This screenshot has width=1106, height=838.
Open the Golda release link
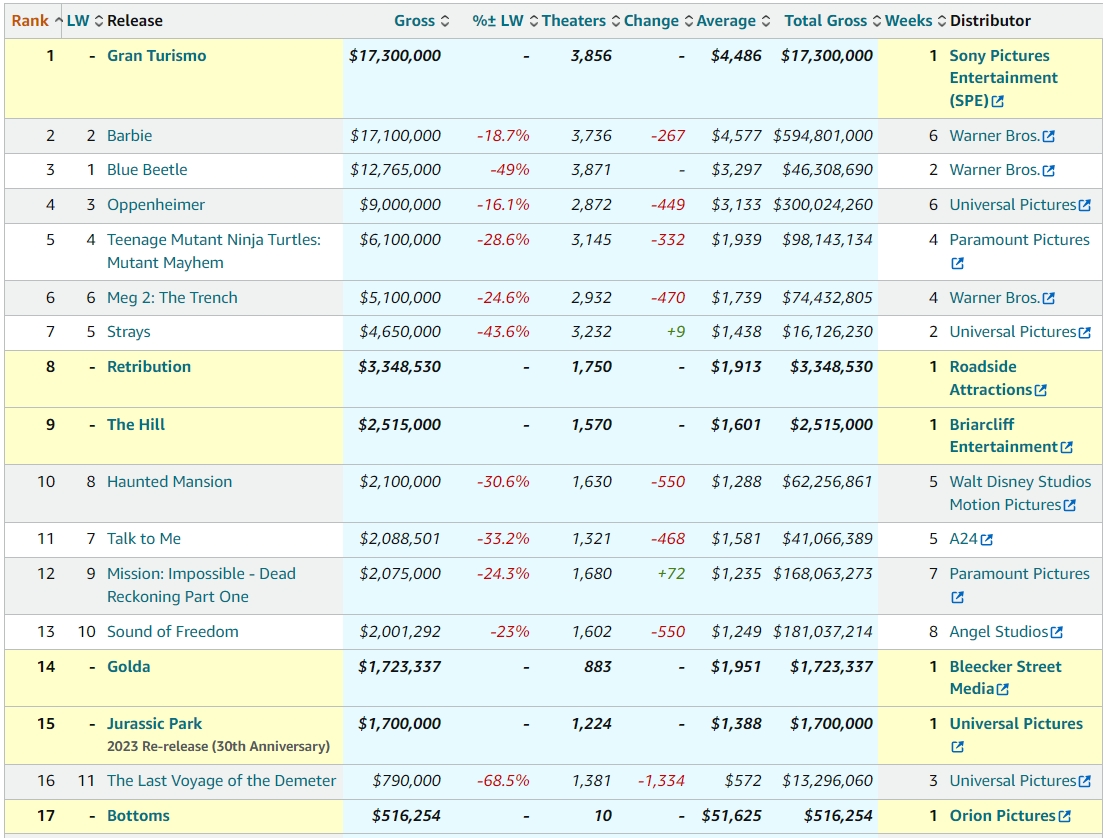click(x=128, y=667)
